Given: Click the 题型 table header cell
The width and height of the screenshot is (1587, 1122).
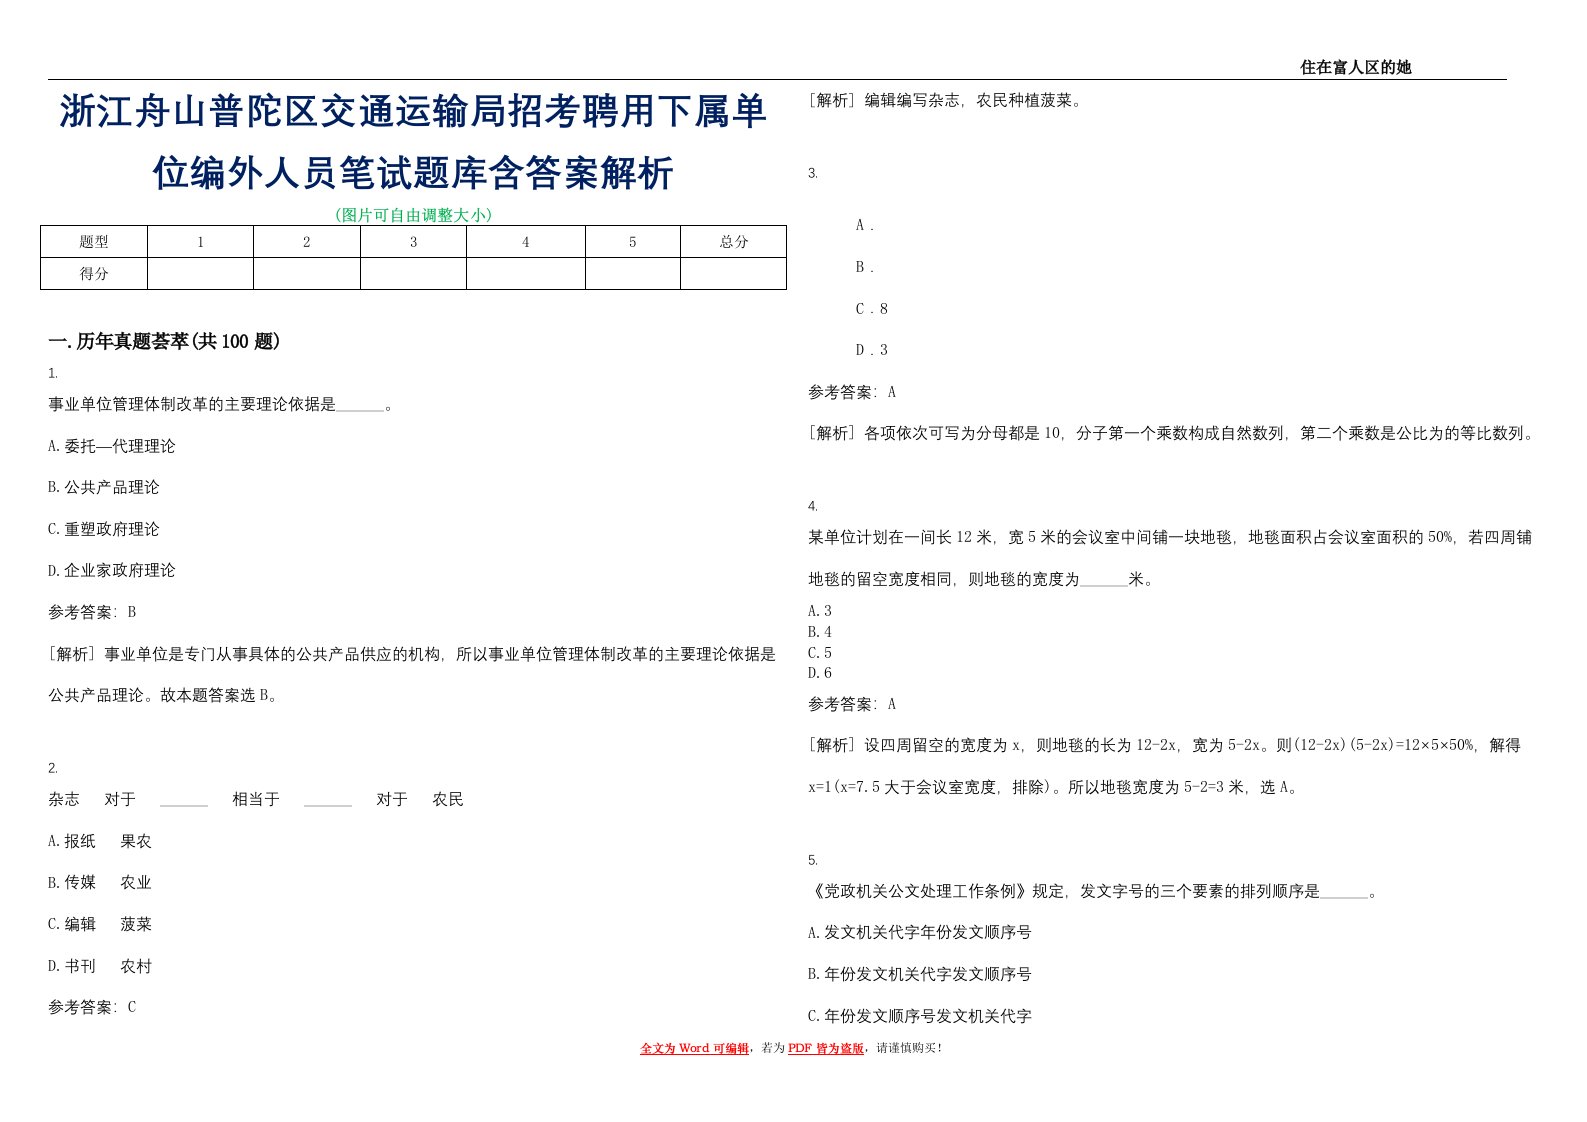Looking at the screenshot, I should pyautogui.click(x=94, y=242).
